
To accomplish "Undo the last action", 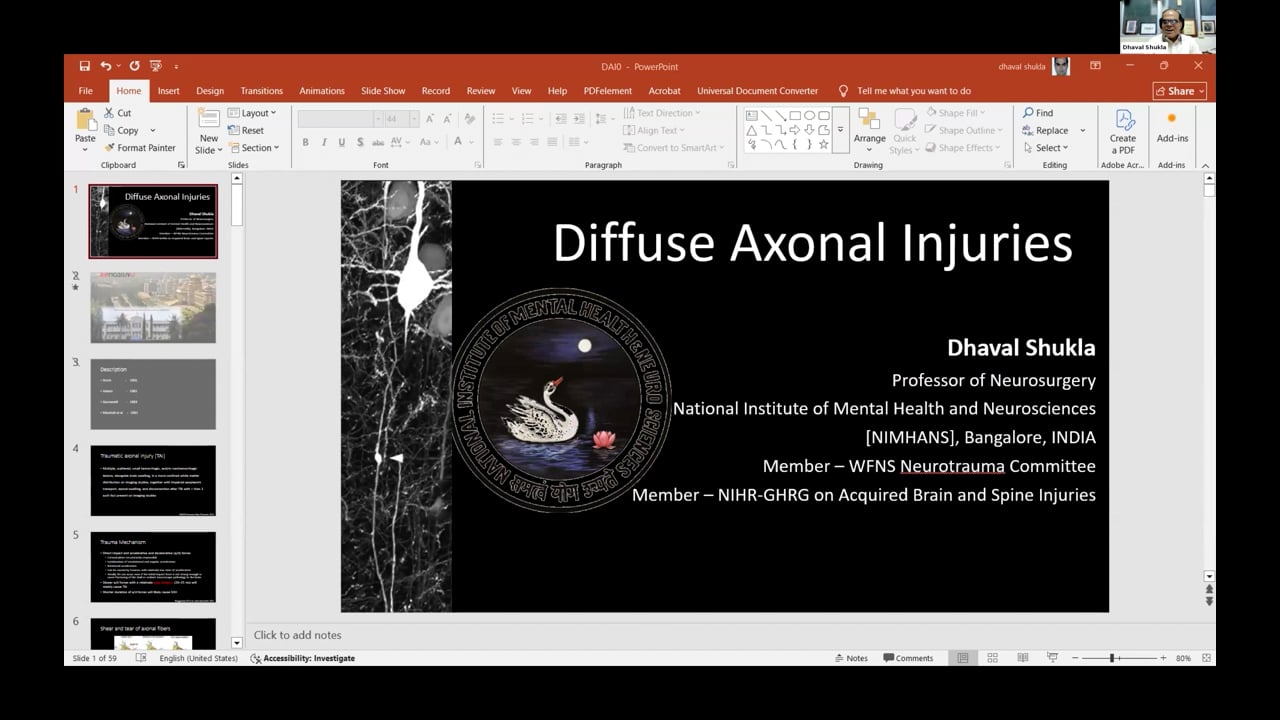I will coord(105,66).
